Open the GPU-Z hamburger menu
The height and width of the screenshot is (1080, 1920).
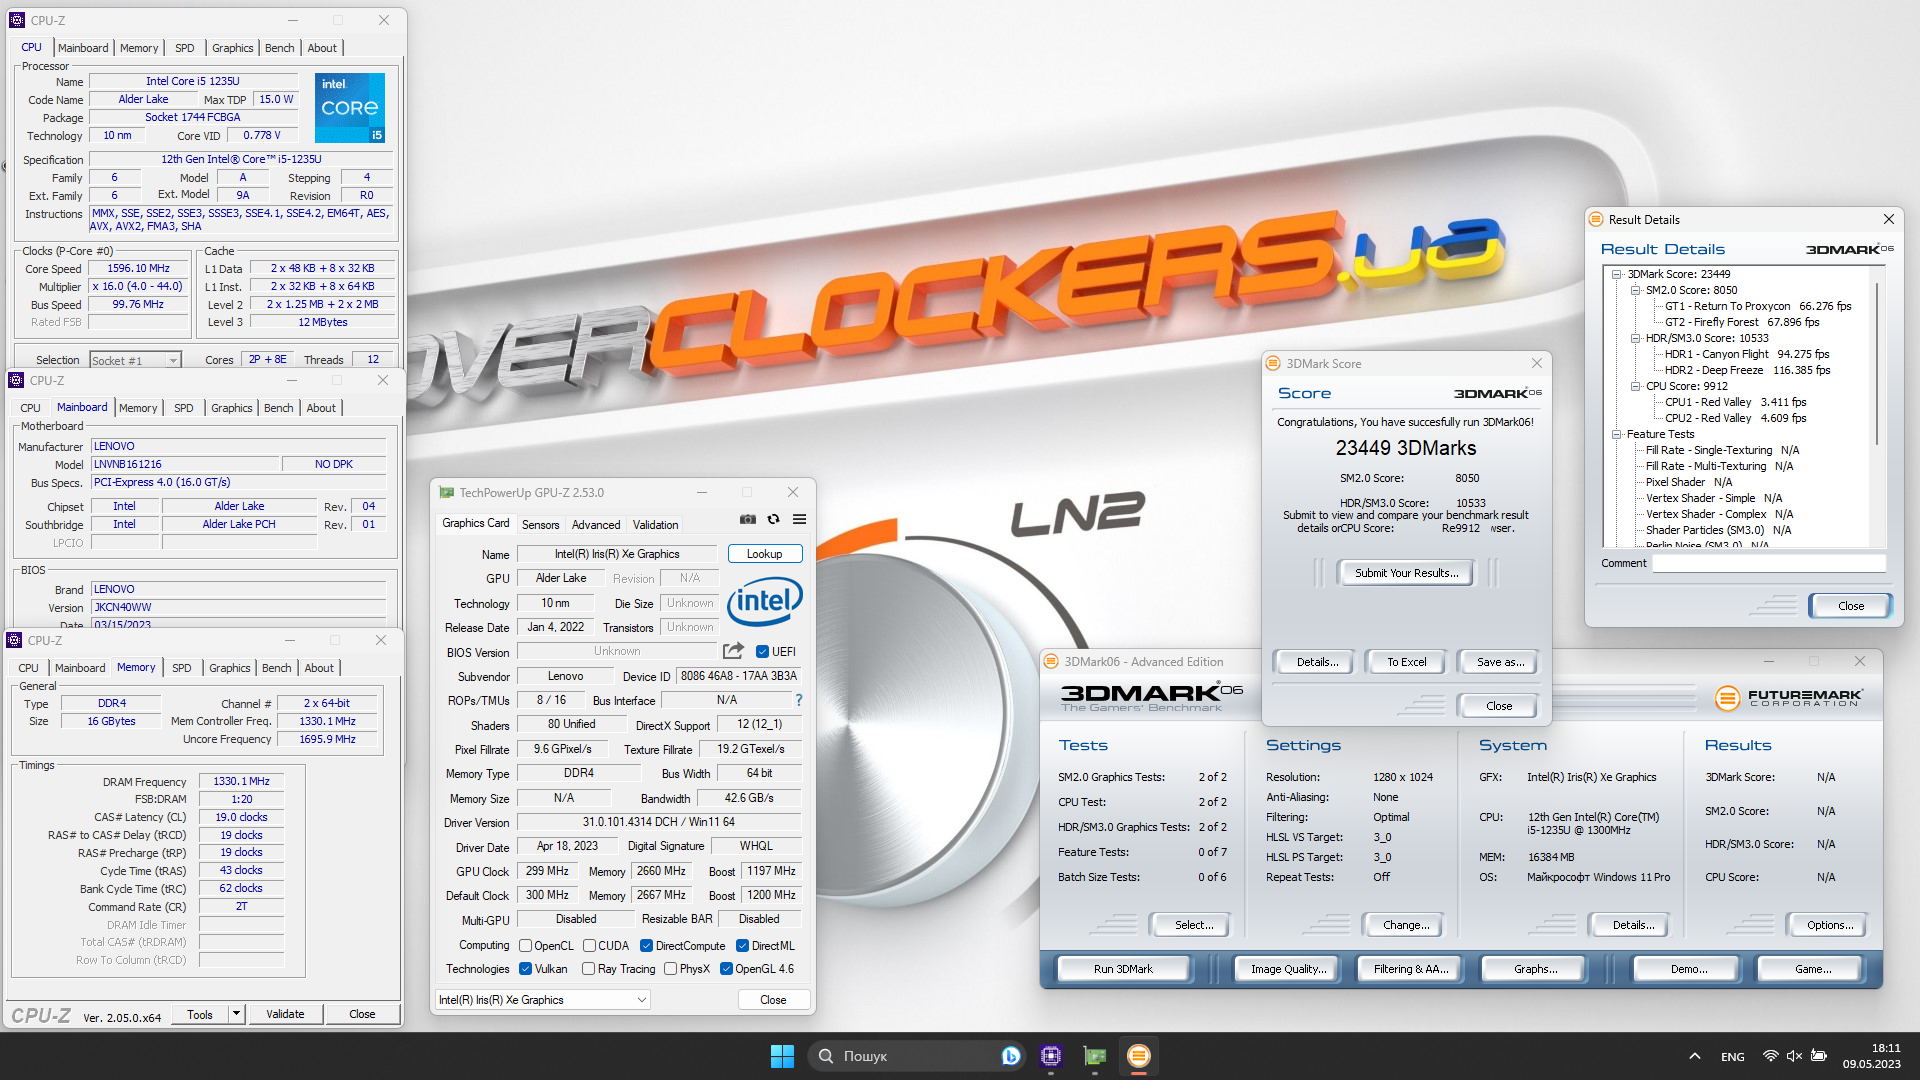click(799, 520)
